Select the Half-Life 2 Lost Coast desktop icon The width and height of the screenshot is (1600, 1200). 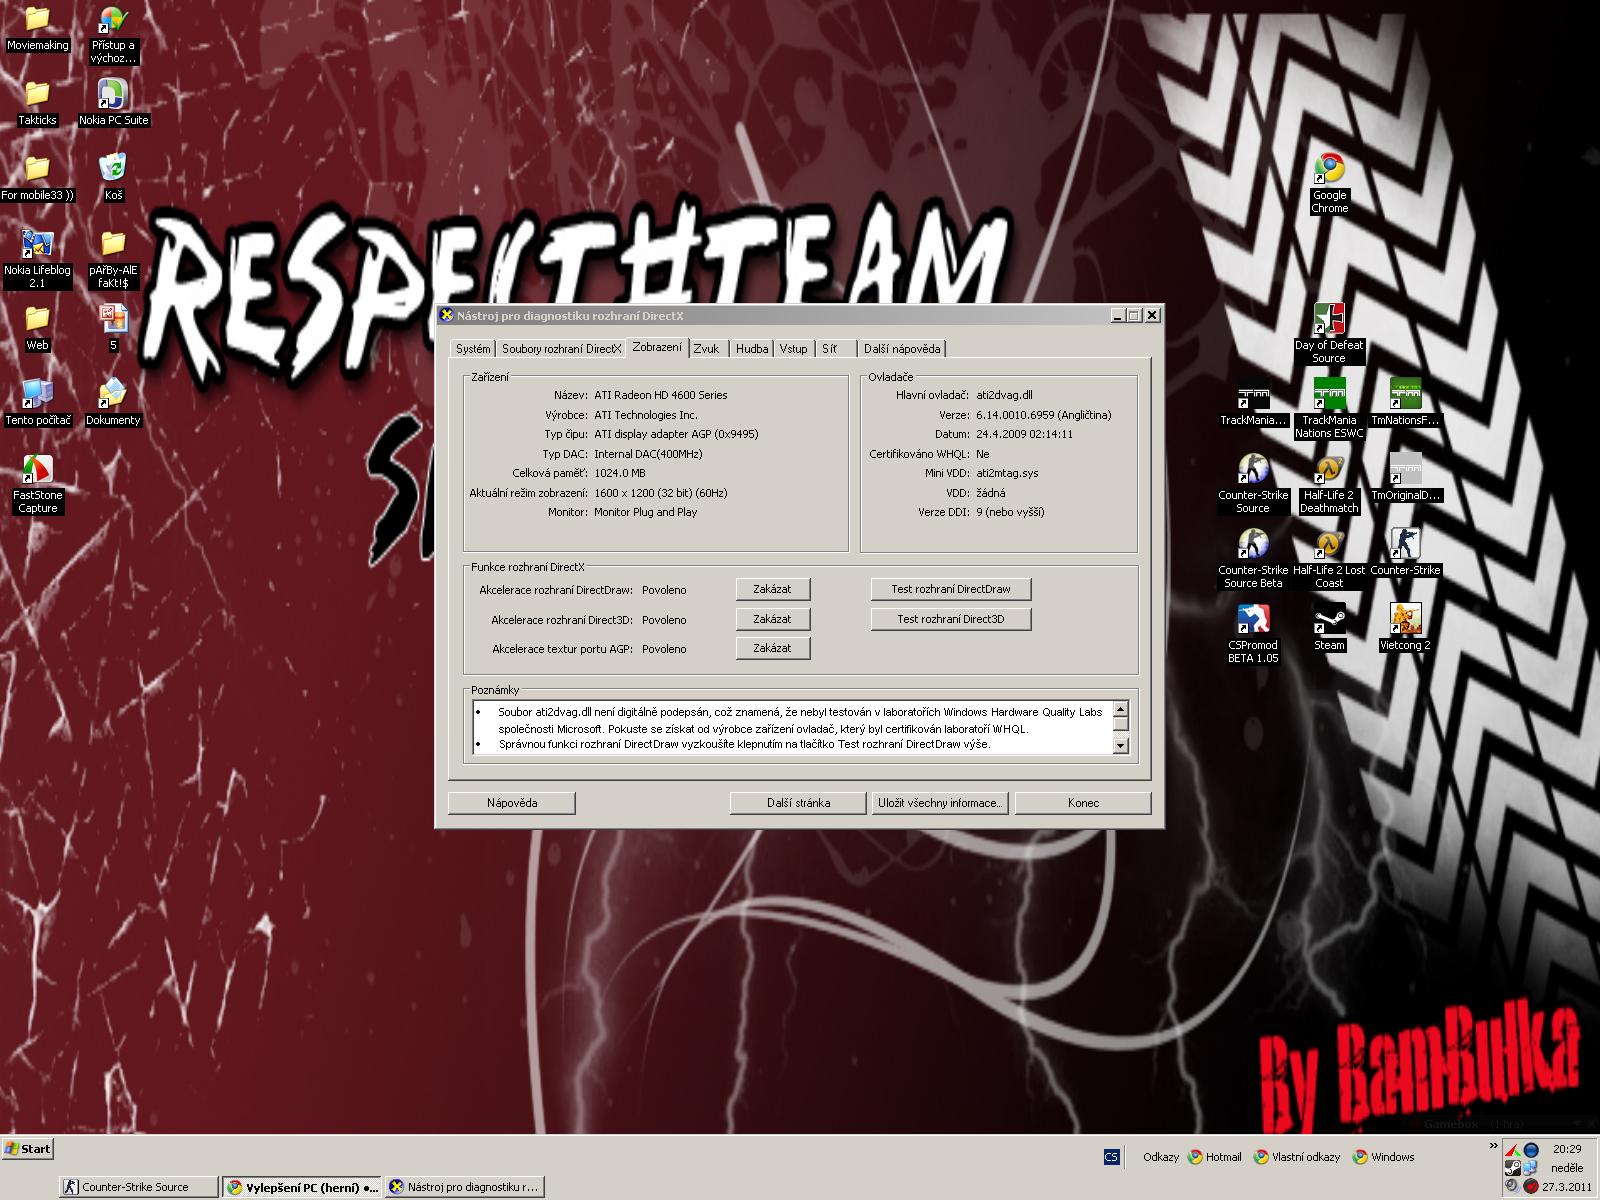[x=1329, y=559]
